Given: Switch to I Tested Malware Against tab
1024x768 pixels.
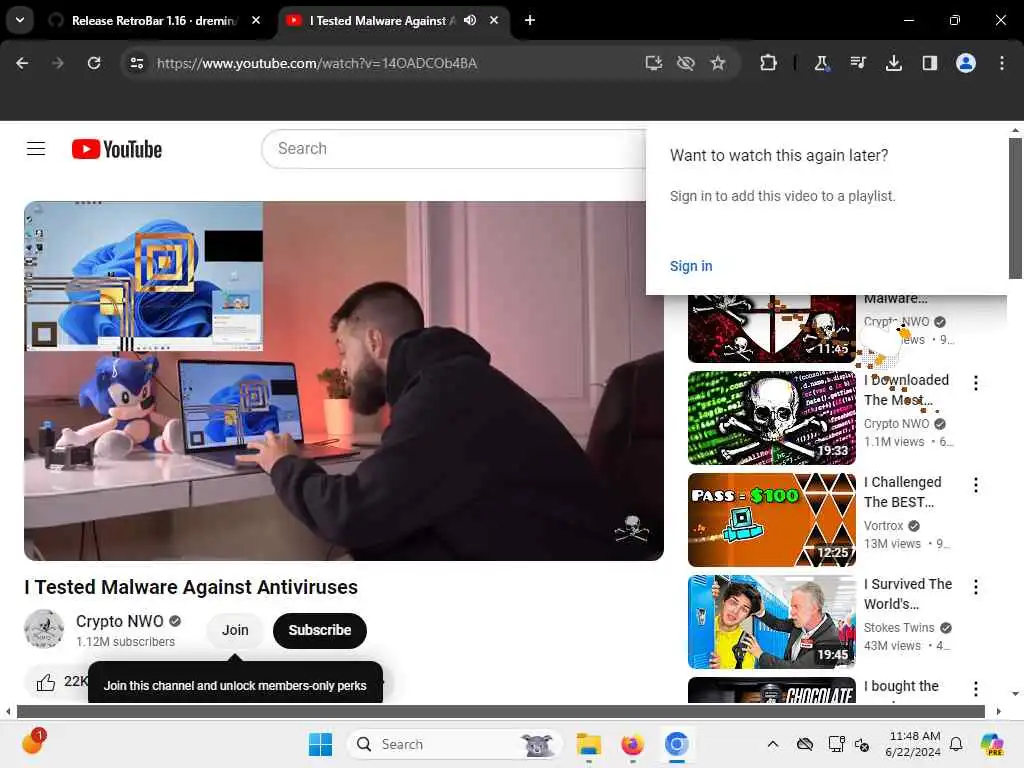Looking at the screenshot, I should click(380, 21).
